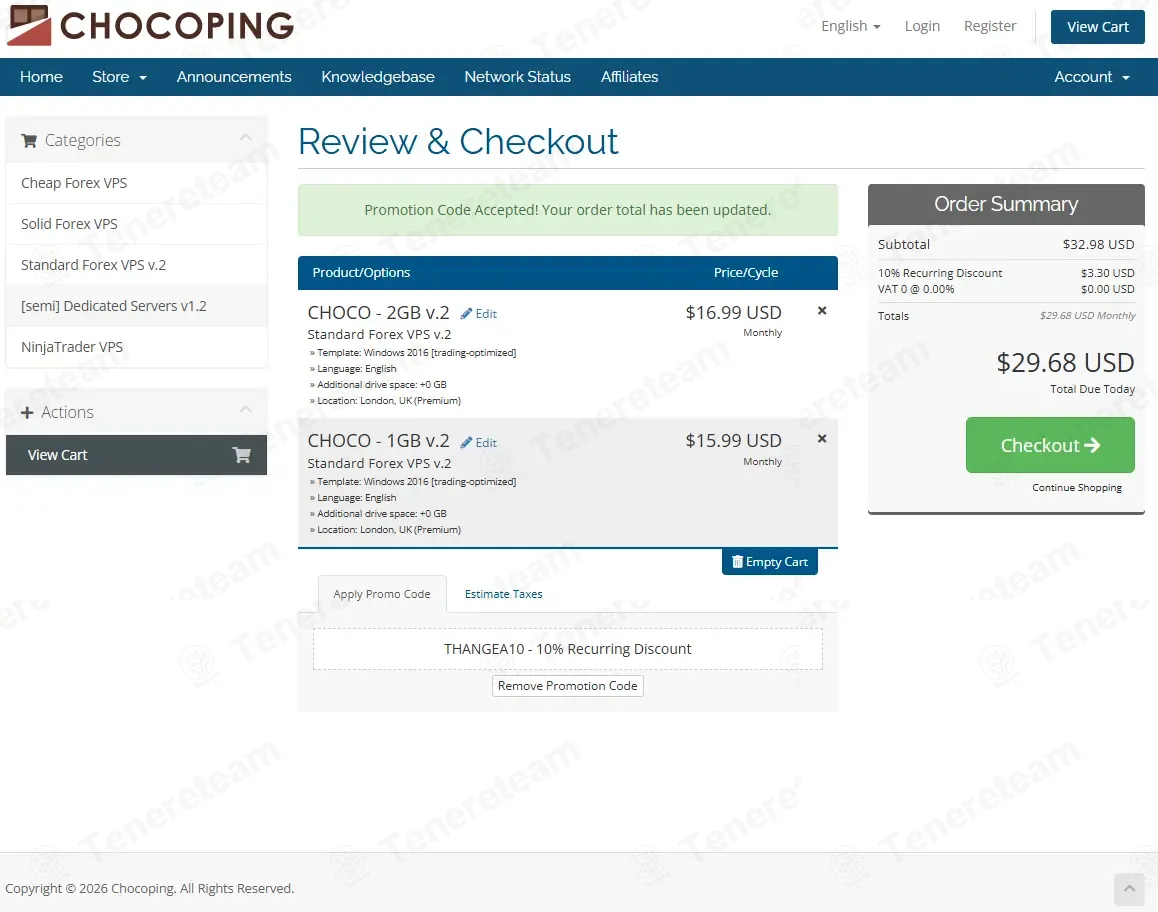Click the Promotion Code Accepted alert message

tap(567, 210)
